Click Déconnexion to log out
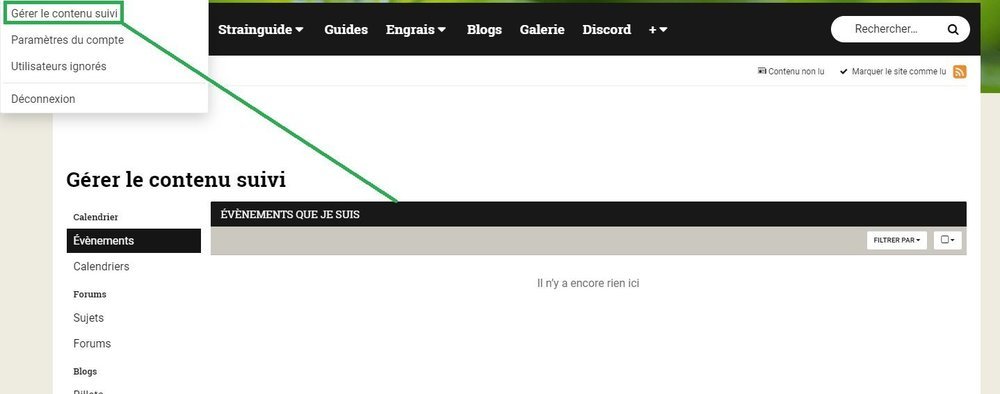The height and width of the screenshot is (394, 1000). pos(43,99)
